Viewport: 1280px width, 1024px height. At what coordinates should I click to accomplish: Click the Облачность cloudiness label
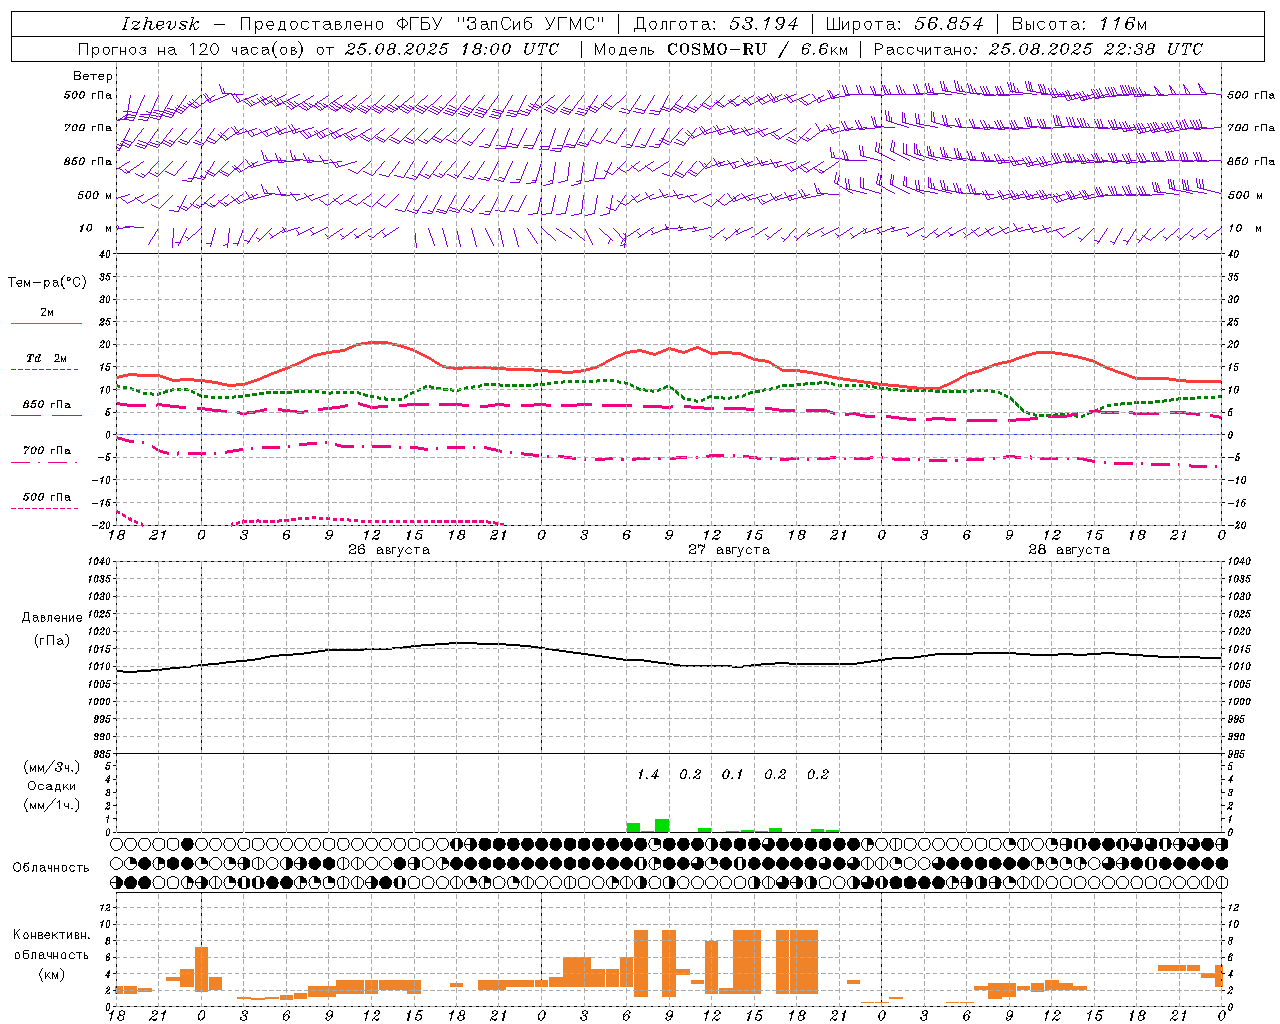click(x=51, y=868)
